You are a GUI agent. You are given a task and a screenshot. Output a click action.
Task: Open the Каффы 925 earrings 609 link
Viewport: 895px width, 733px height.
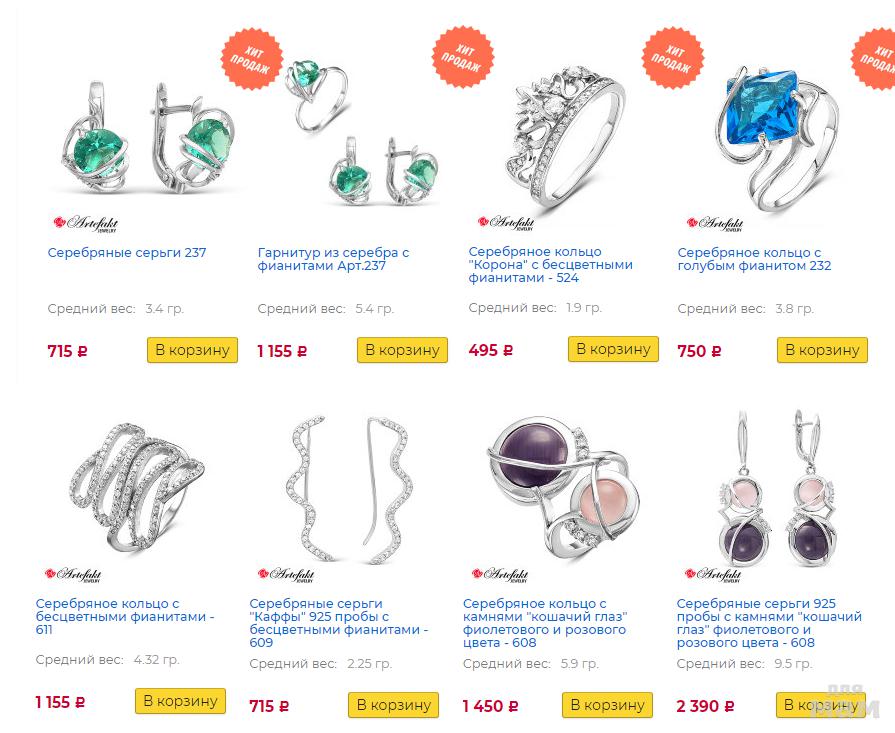338,623
